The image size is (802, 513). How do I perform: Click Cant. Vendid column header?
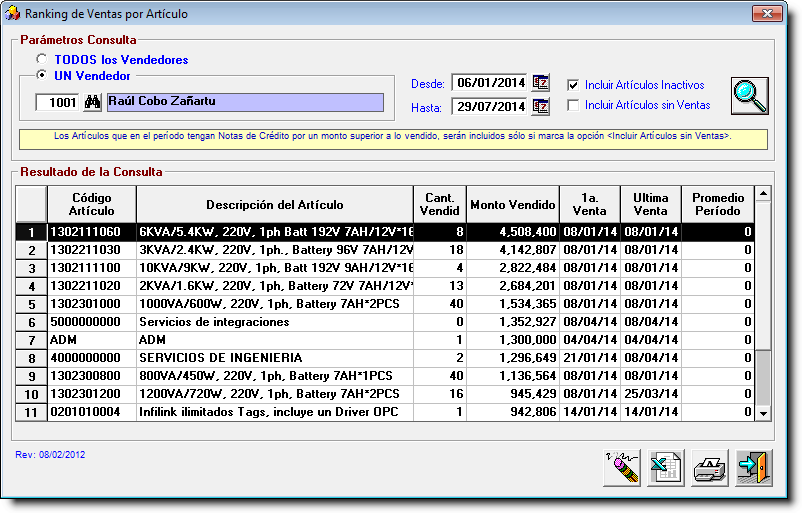click(439, 204)
